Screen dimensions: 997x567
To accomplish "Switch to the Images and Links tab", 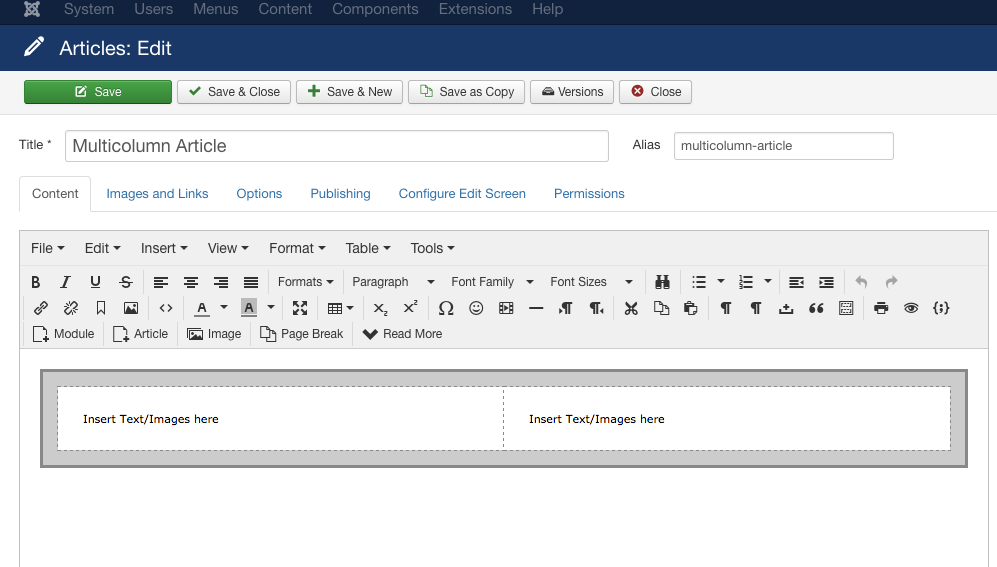I will point(157,194).
